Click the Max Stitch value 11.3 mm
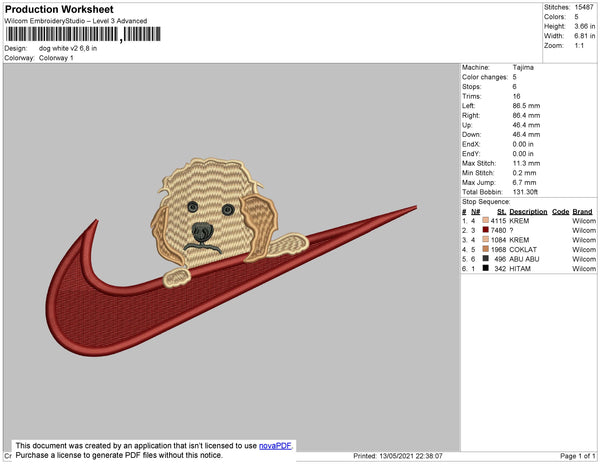This screenshot has width=600, height=464. click(x=526, y=163)
